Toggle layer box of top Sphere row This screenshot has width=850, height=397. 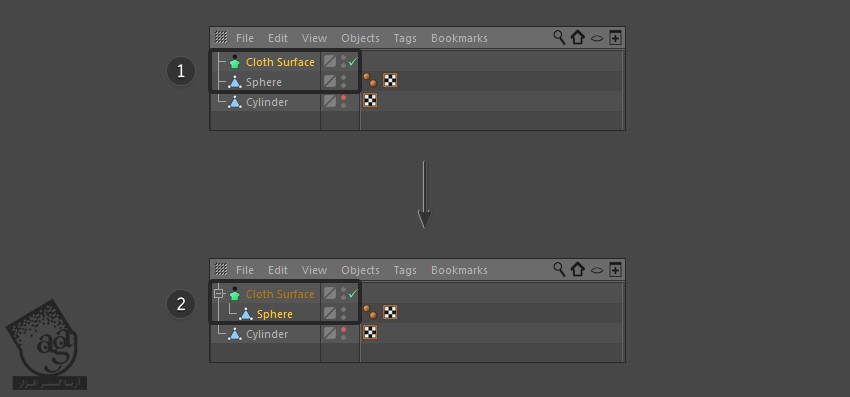pos(330,81)
